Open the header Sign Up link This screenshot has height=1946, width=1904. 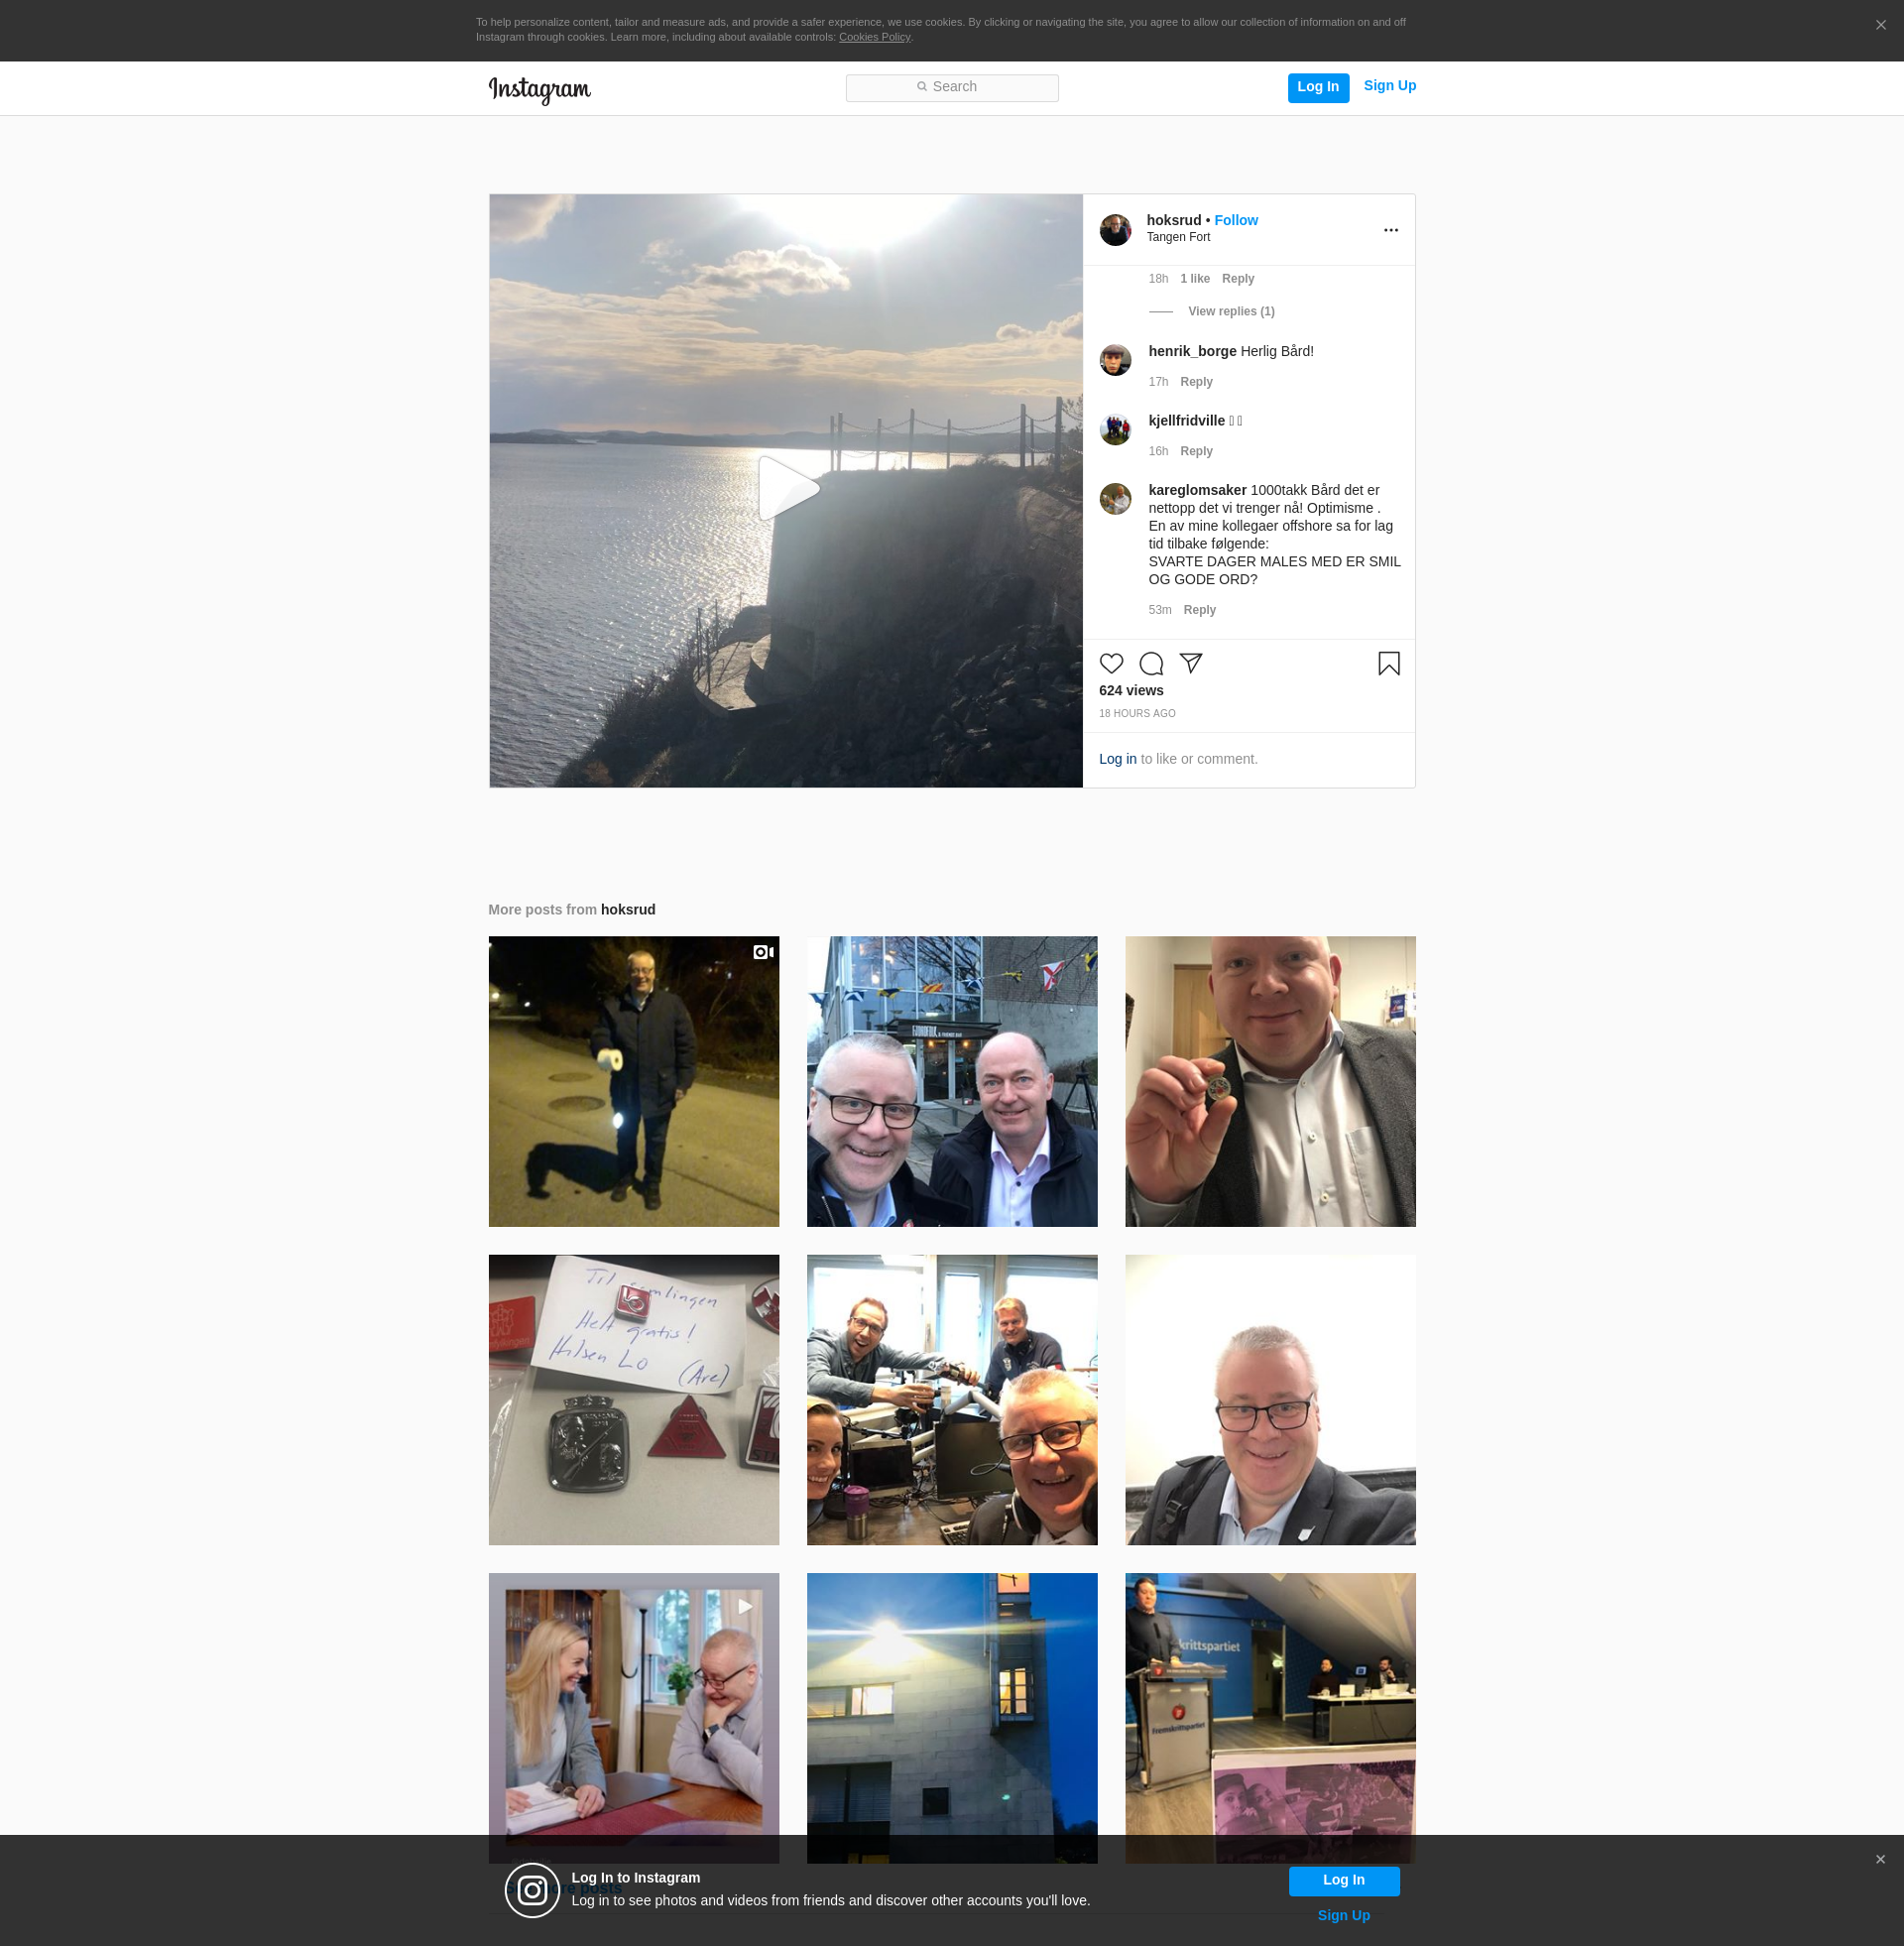coord(1389,86)
